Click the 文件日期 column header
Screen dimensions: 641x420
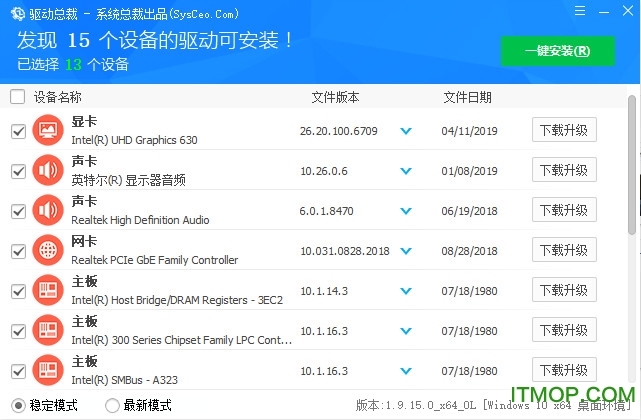click(467, 97)
